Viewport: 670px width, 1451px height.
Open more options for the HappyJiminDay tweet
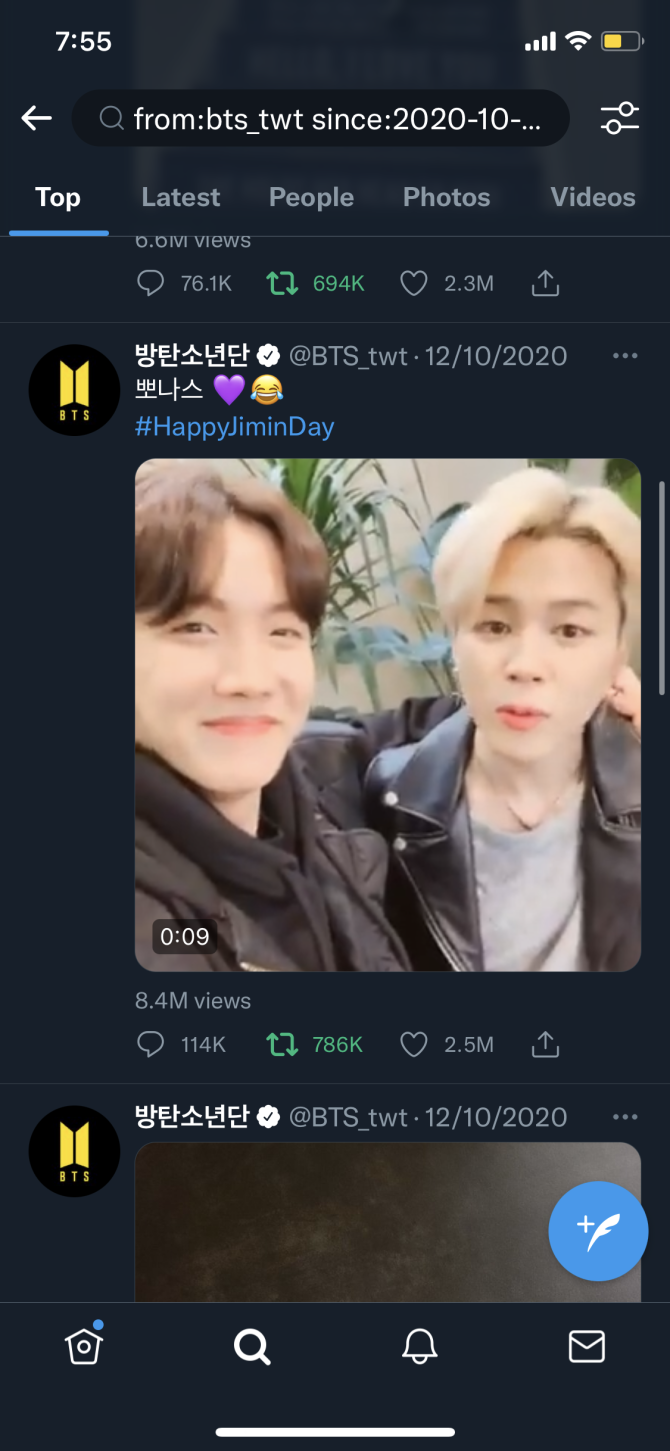pos(625,356)
